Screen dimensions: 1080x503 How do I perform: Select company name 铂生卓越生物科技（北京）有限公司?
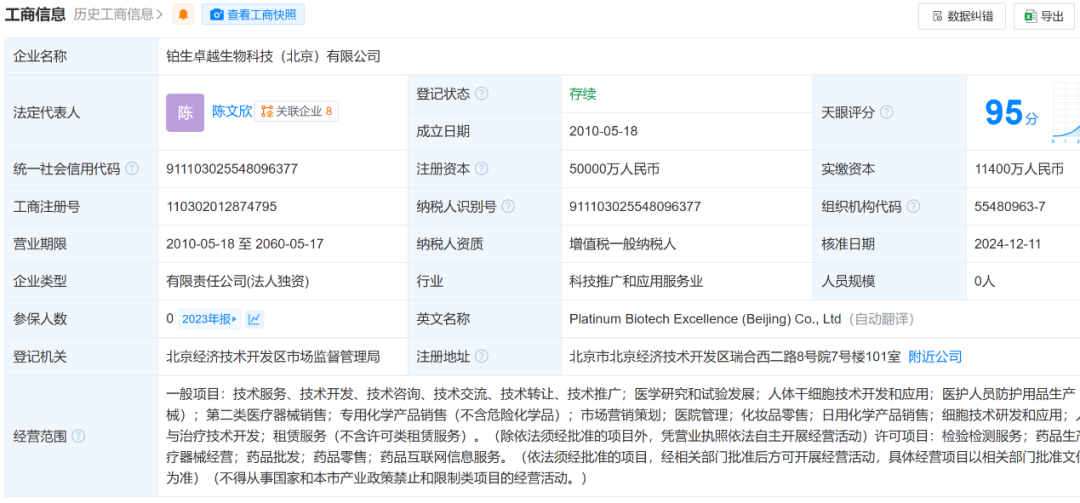pos(273,57)
